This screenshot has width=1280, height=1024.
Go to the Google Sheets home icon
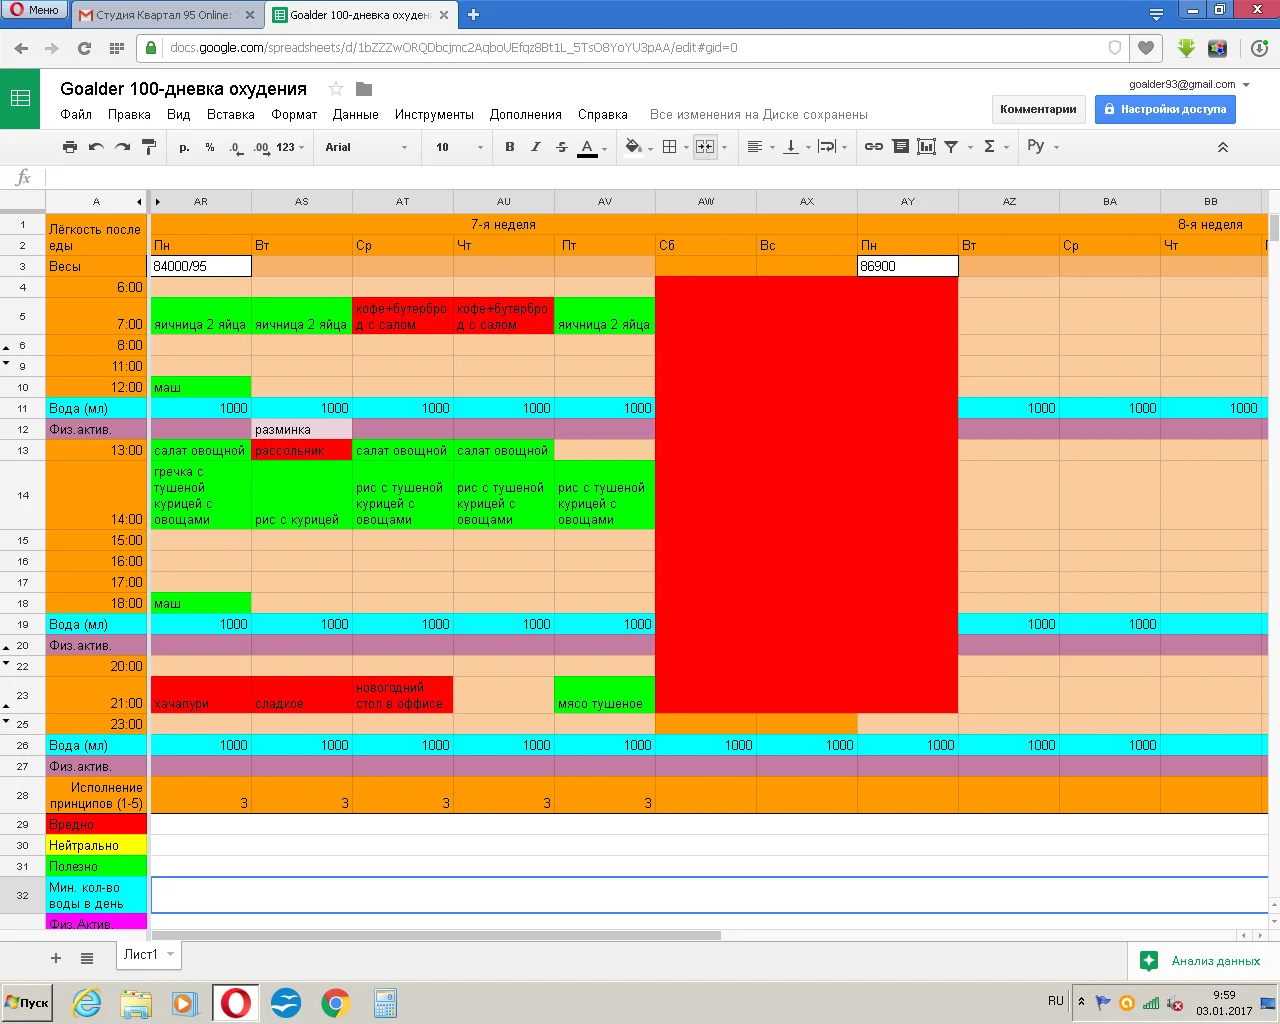coord(20,98)
